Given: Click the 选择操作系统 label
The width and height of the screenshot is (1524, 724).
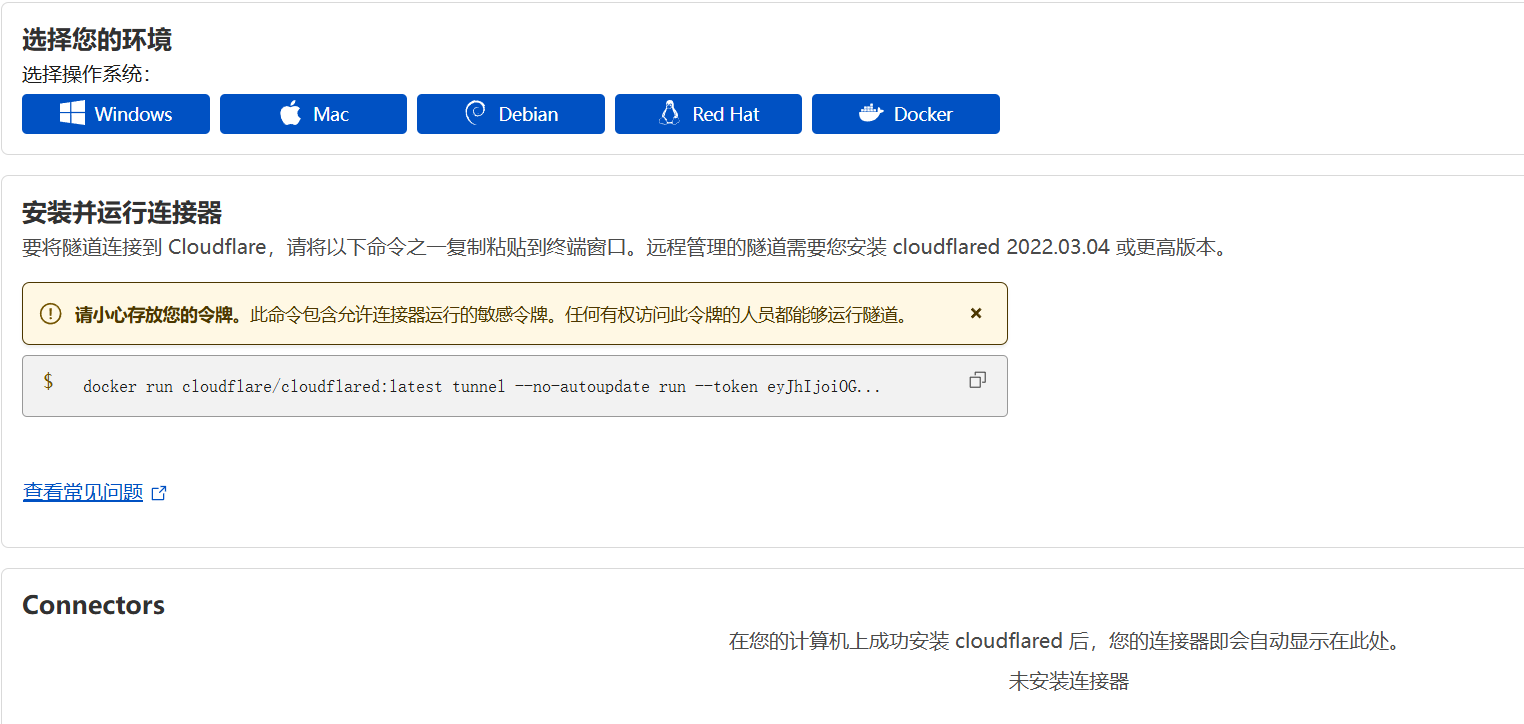Looking at the screenshot, I should click(86, 75).
